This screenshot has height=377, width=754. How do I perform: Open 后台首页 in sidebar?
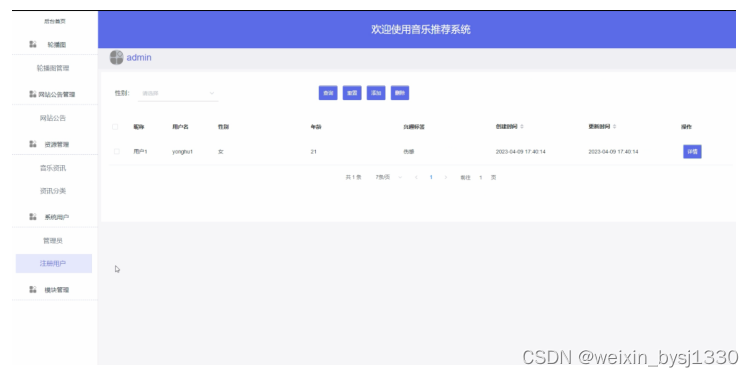click(54, 22)
